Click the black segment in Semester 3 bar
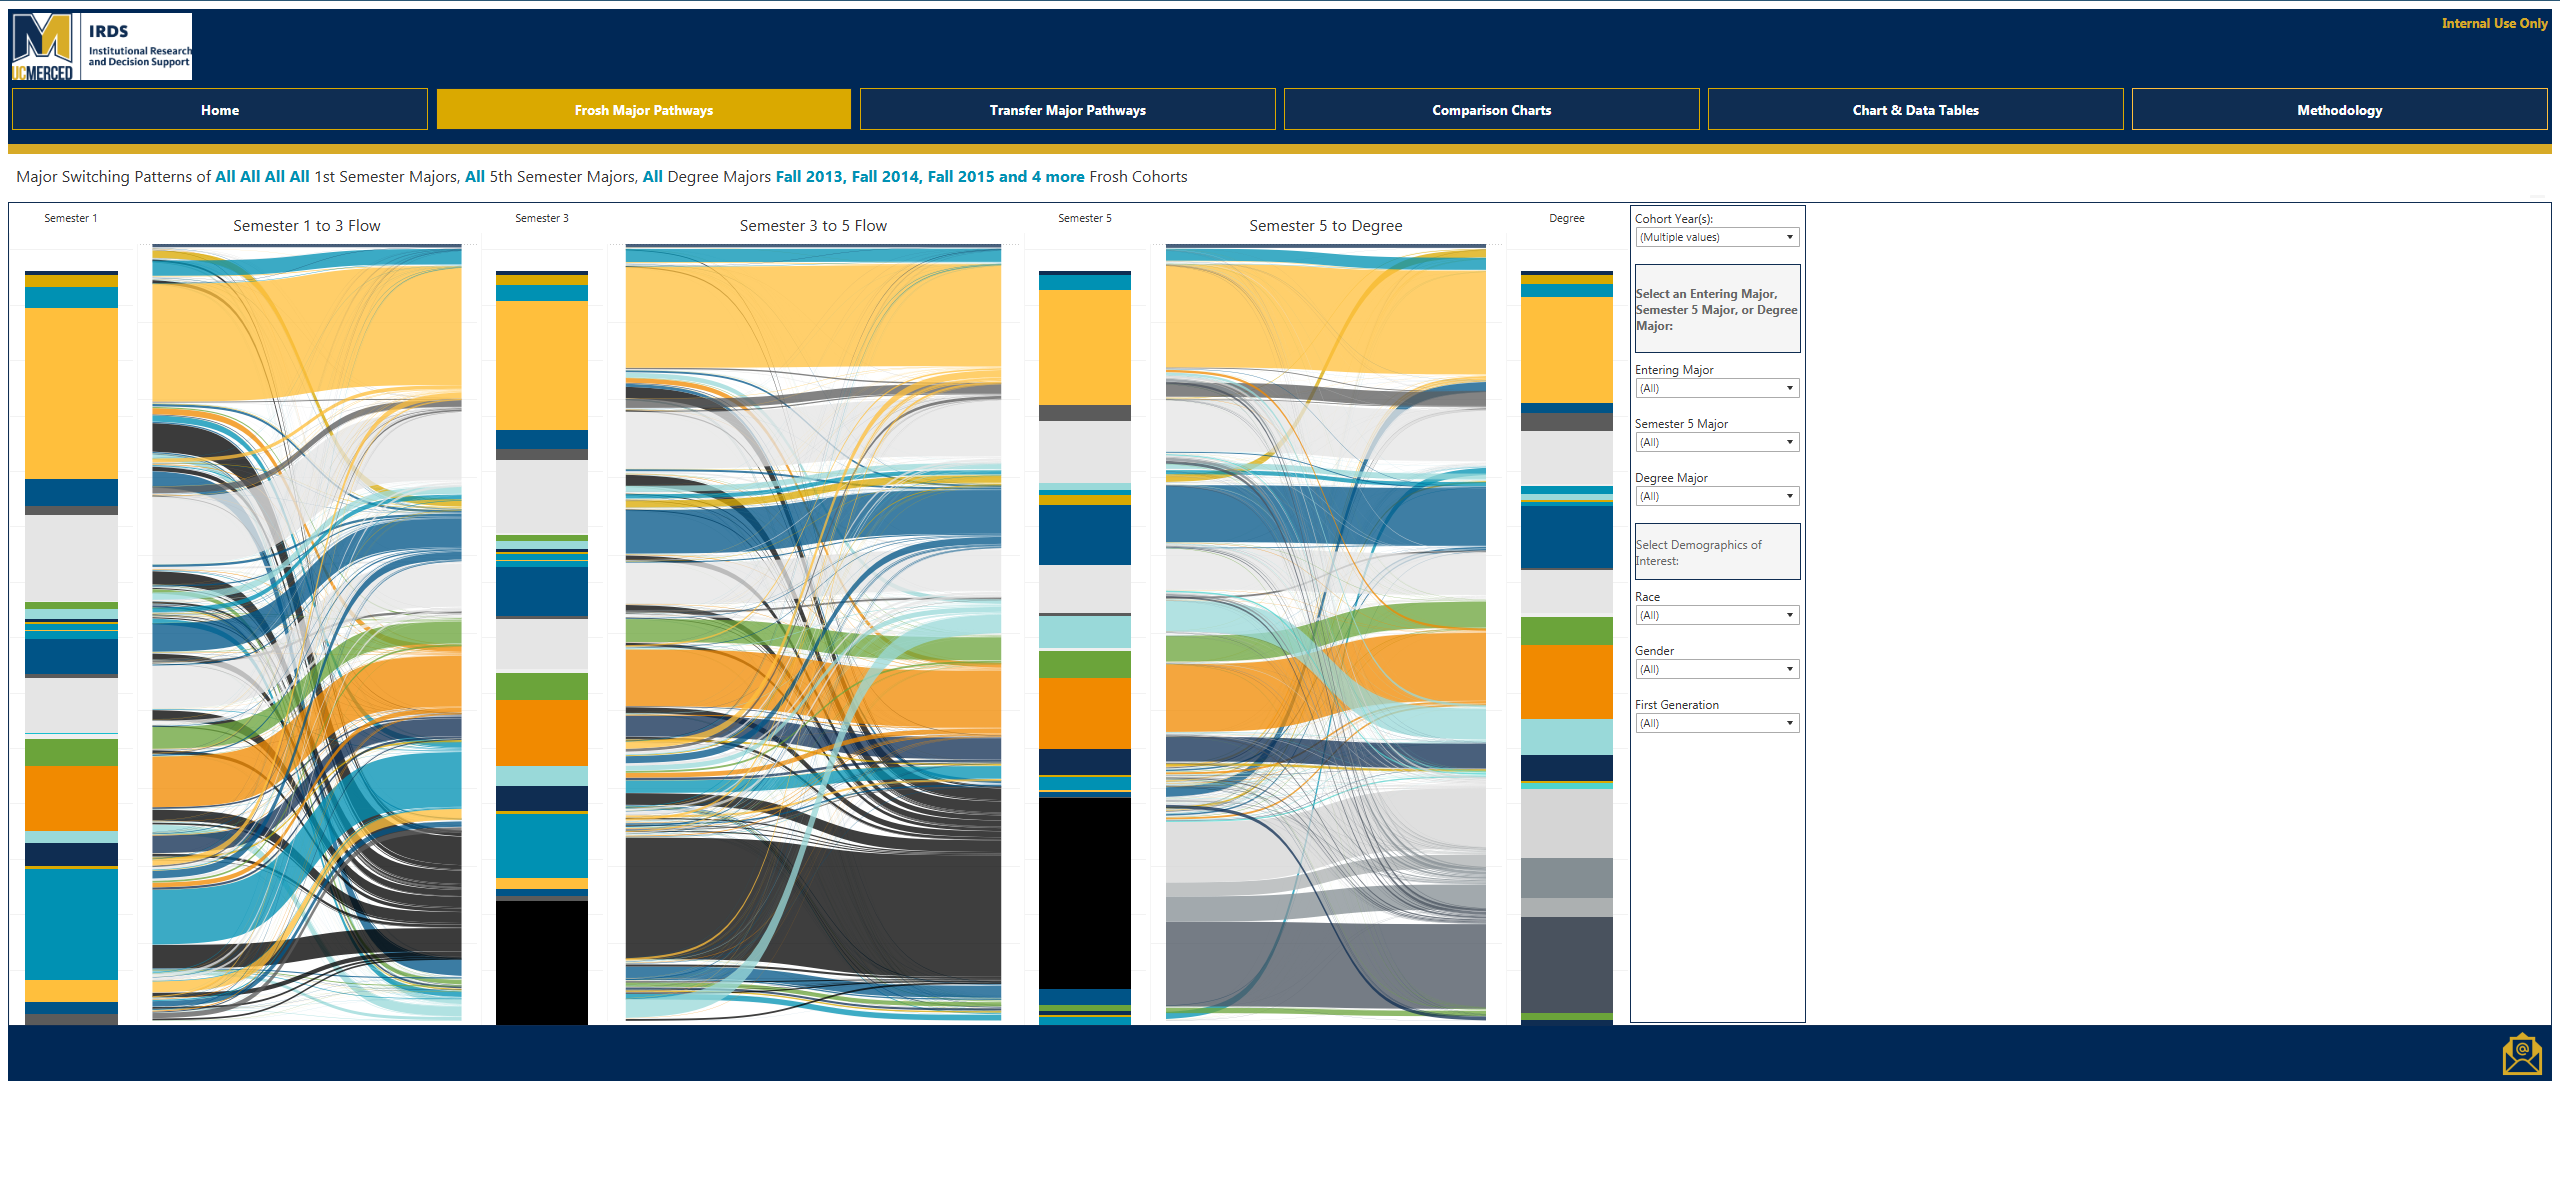Screen dimensions: 2560x1192 (541, 961)
